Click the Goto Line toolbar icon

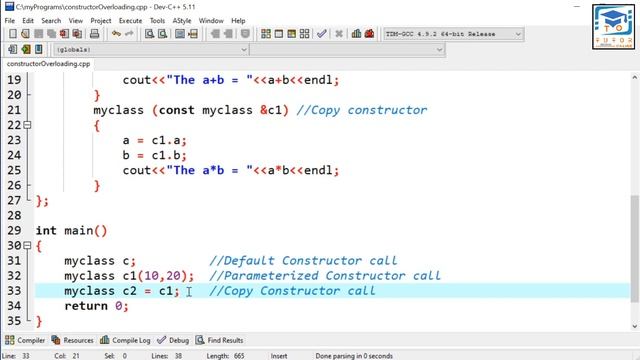pos(193,34)
